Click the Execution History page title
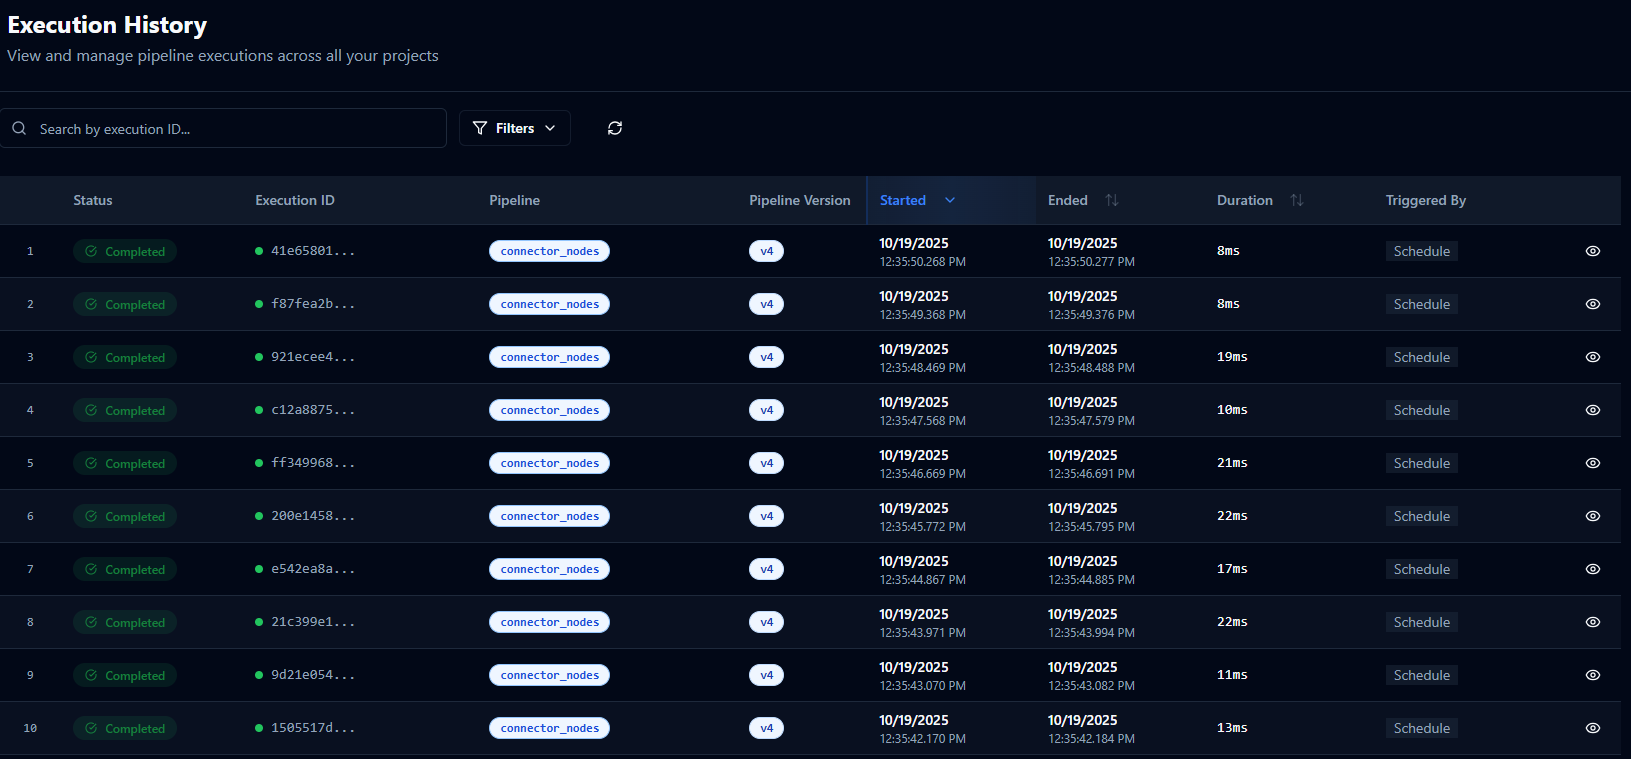Image resolution: width=1631 pixels, height=759 pixels. point(107,25)
